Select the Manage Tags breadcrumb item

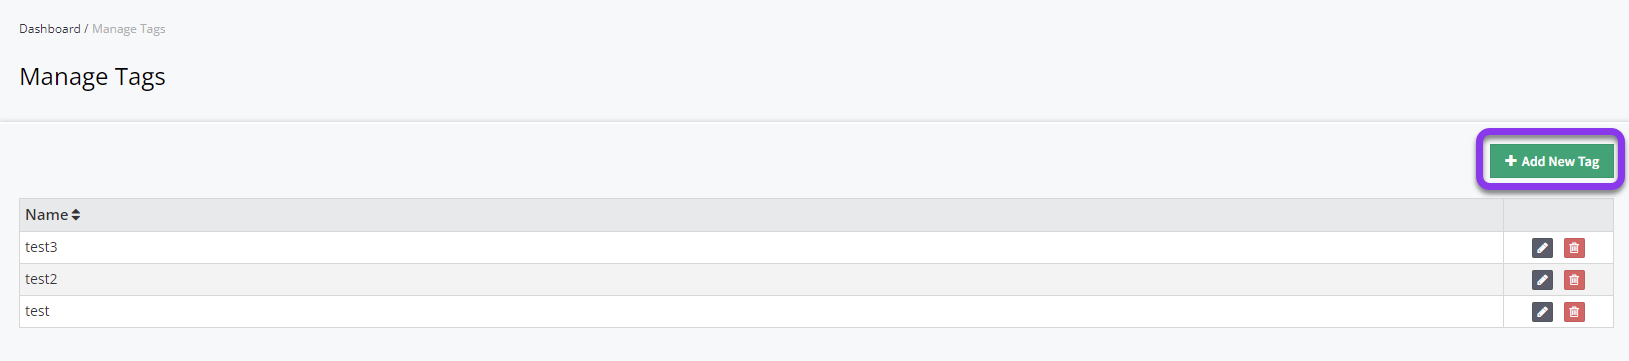pos(129,29)
